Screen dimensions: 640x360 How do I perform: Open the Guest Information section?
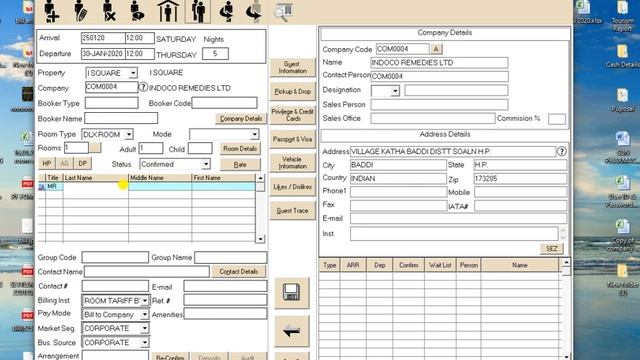292,67
